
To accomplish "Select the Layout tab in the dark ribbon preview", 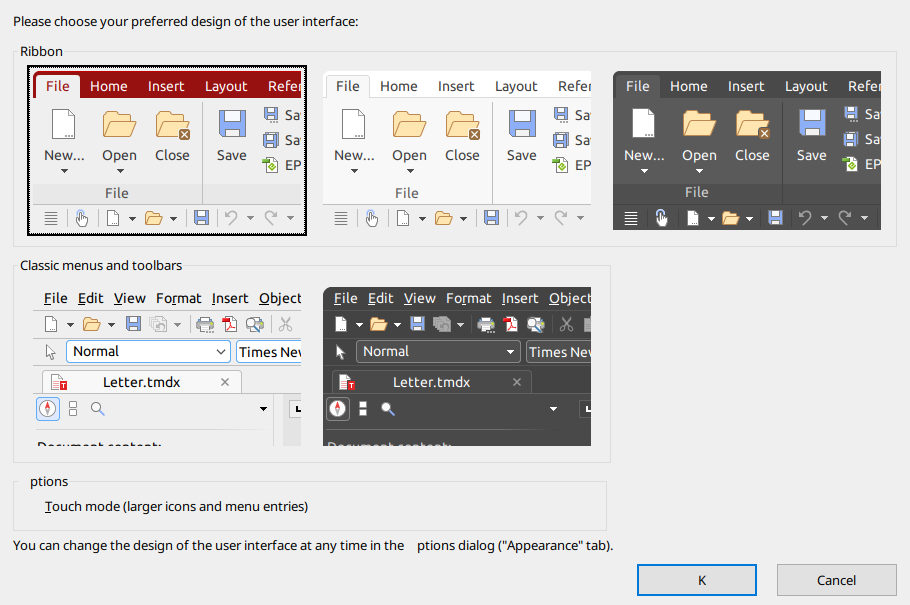I will coord(806,86).
